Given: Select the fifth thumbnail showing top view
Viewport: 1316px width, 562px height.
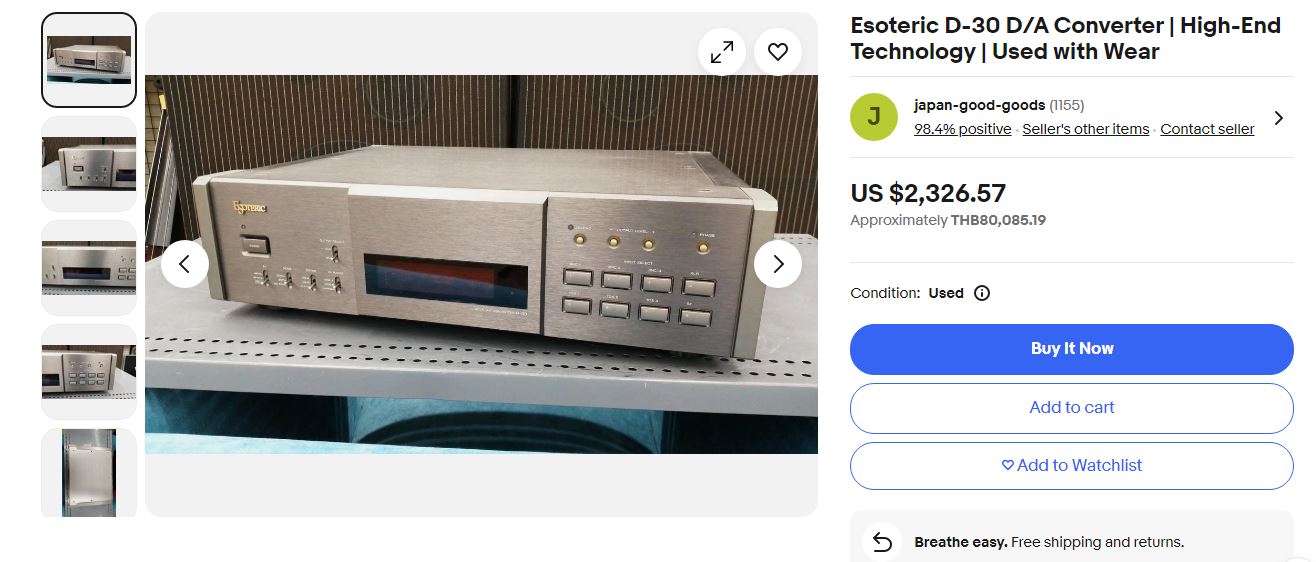Looking at the screenshot, I should click(89, 473).
